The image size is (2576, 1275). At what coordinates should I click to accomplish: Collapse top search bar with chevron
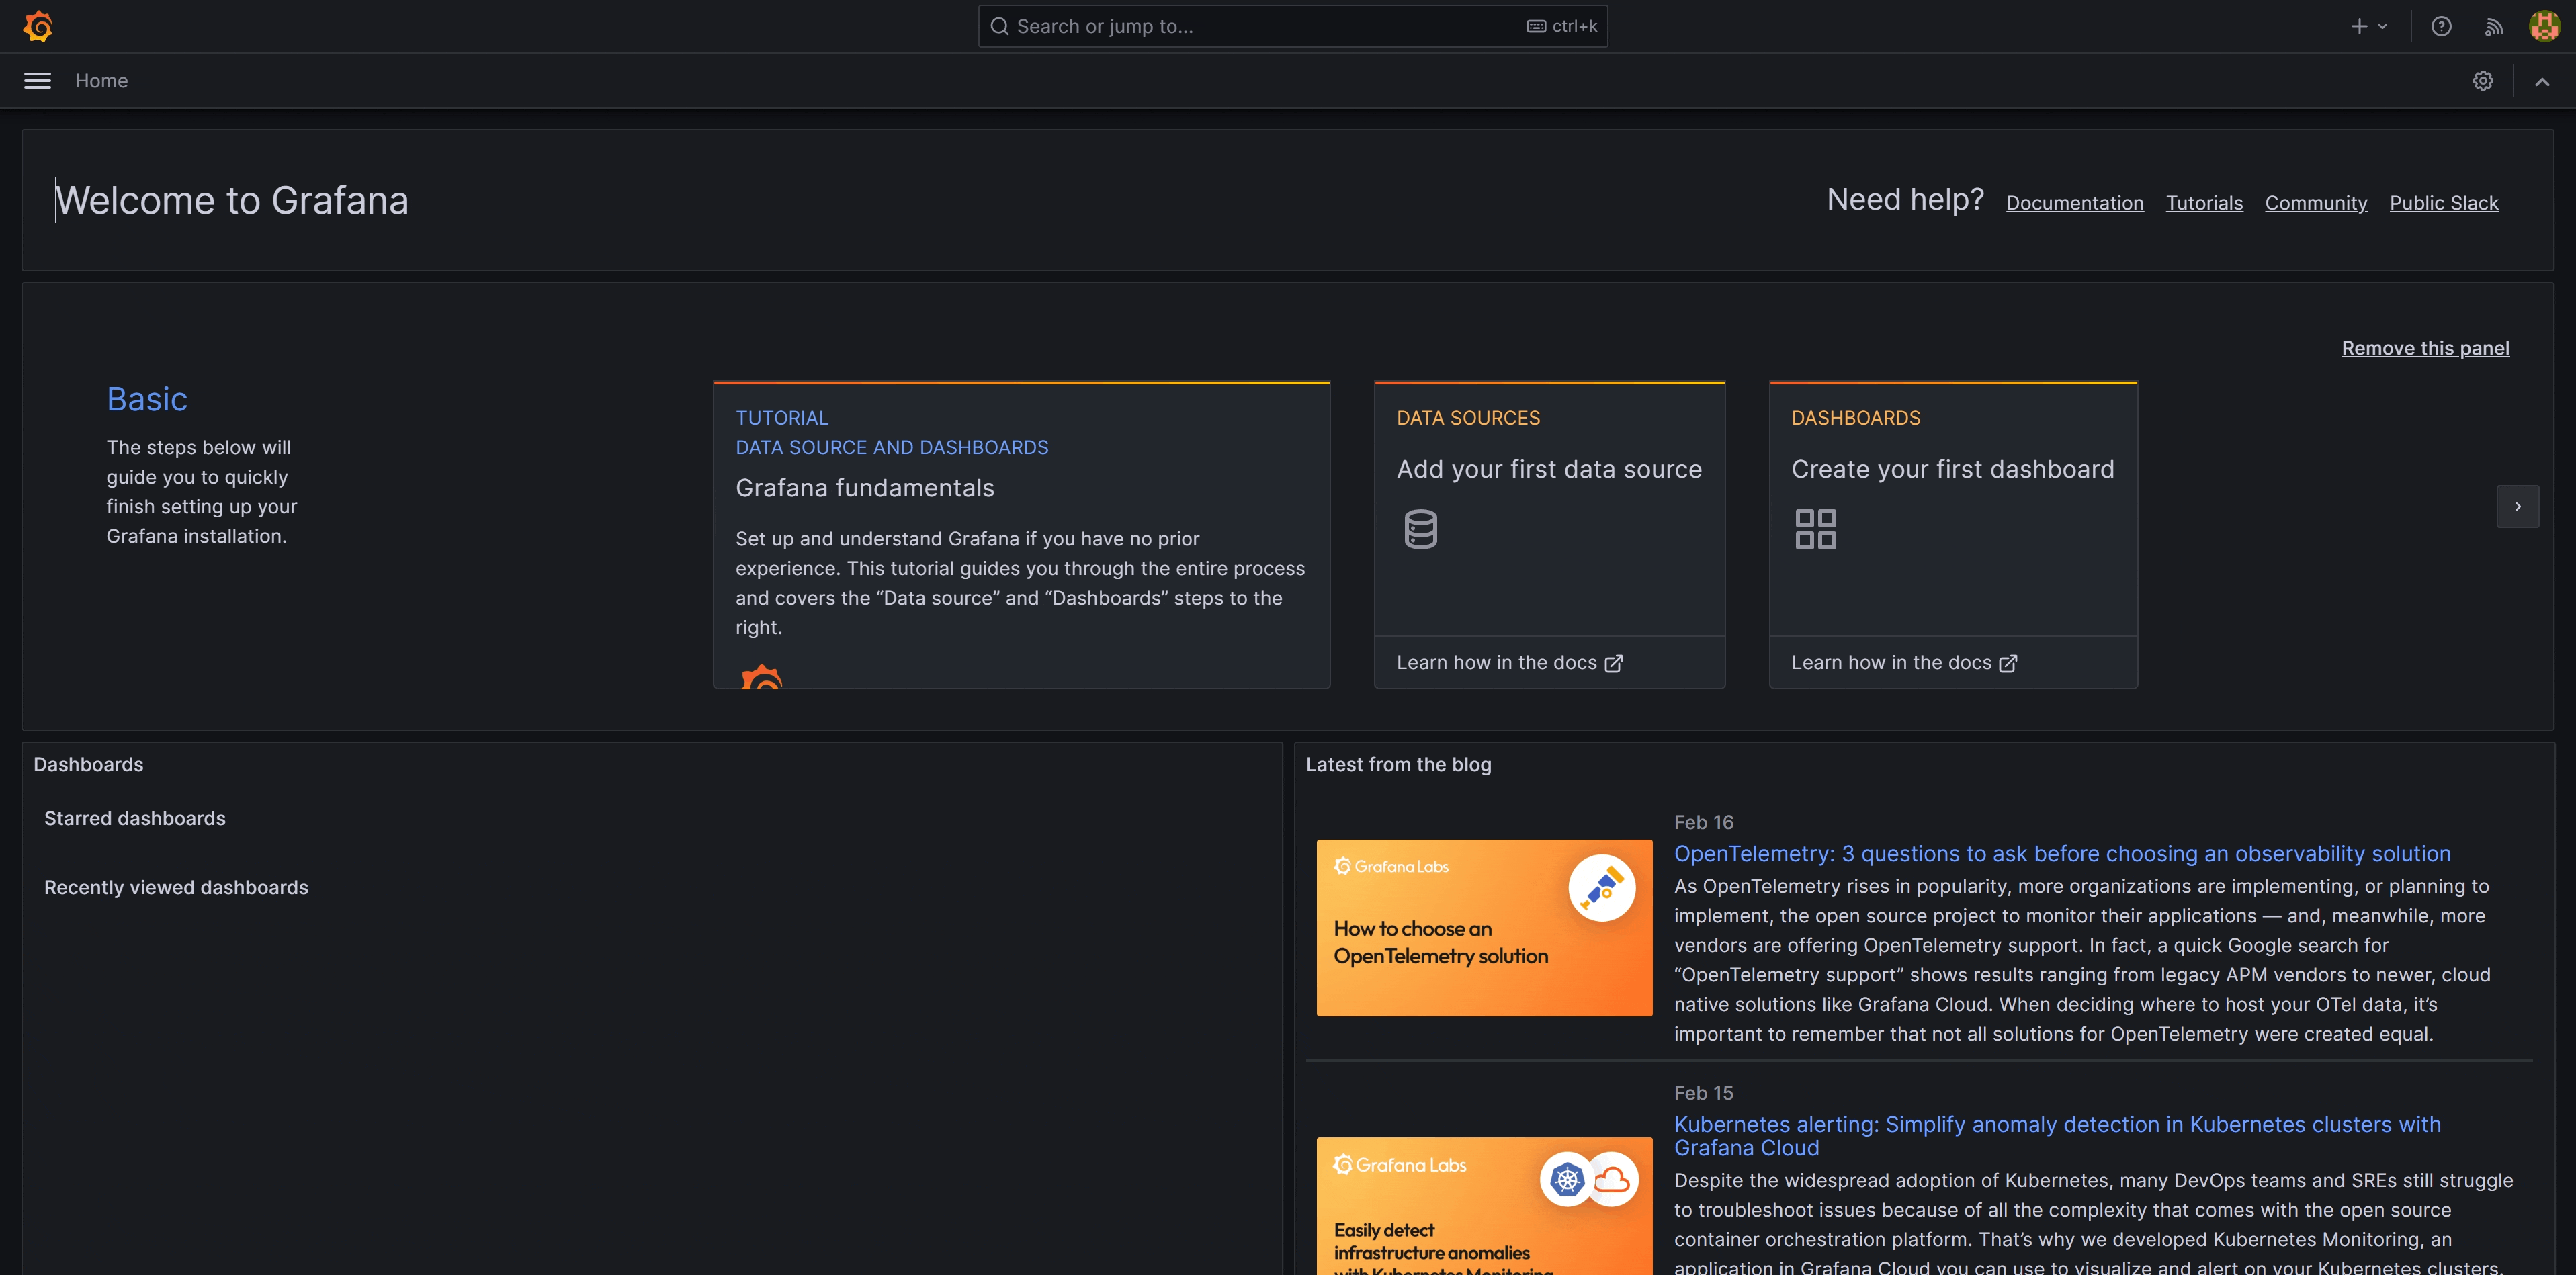click(x=2542, y=81)
